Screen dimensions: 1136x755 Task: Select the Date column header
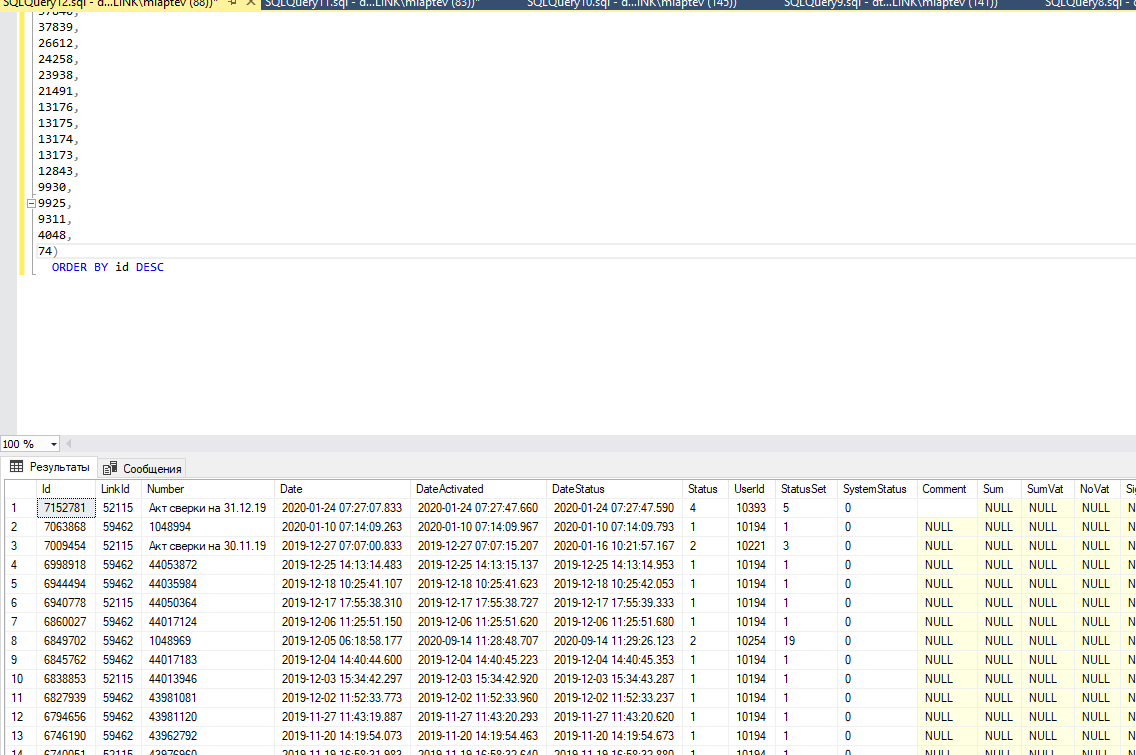tap(343, 489)
